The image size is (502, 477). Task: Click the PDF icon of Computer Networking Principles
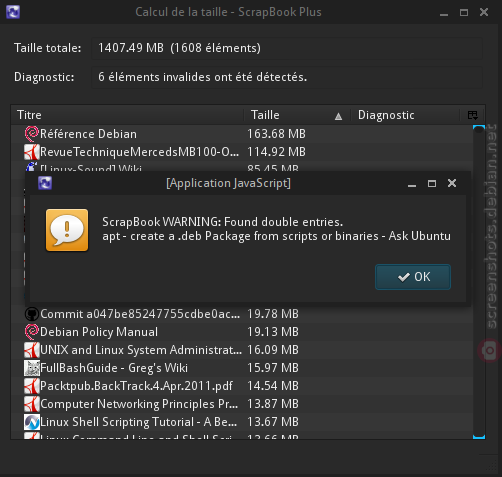click(x=32, y=404)
